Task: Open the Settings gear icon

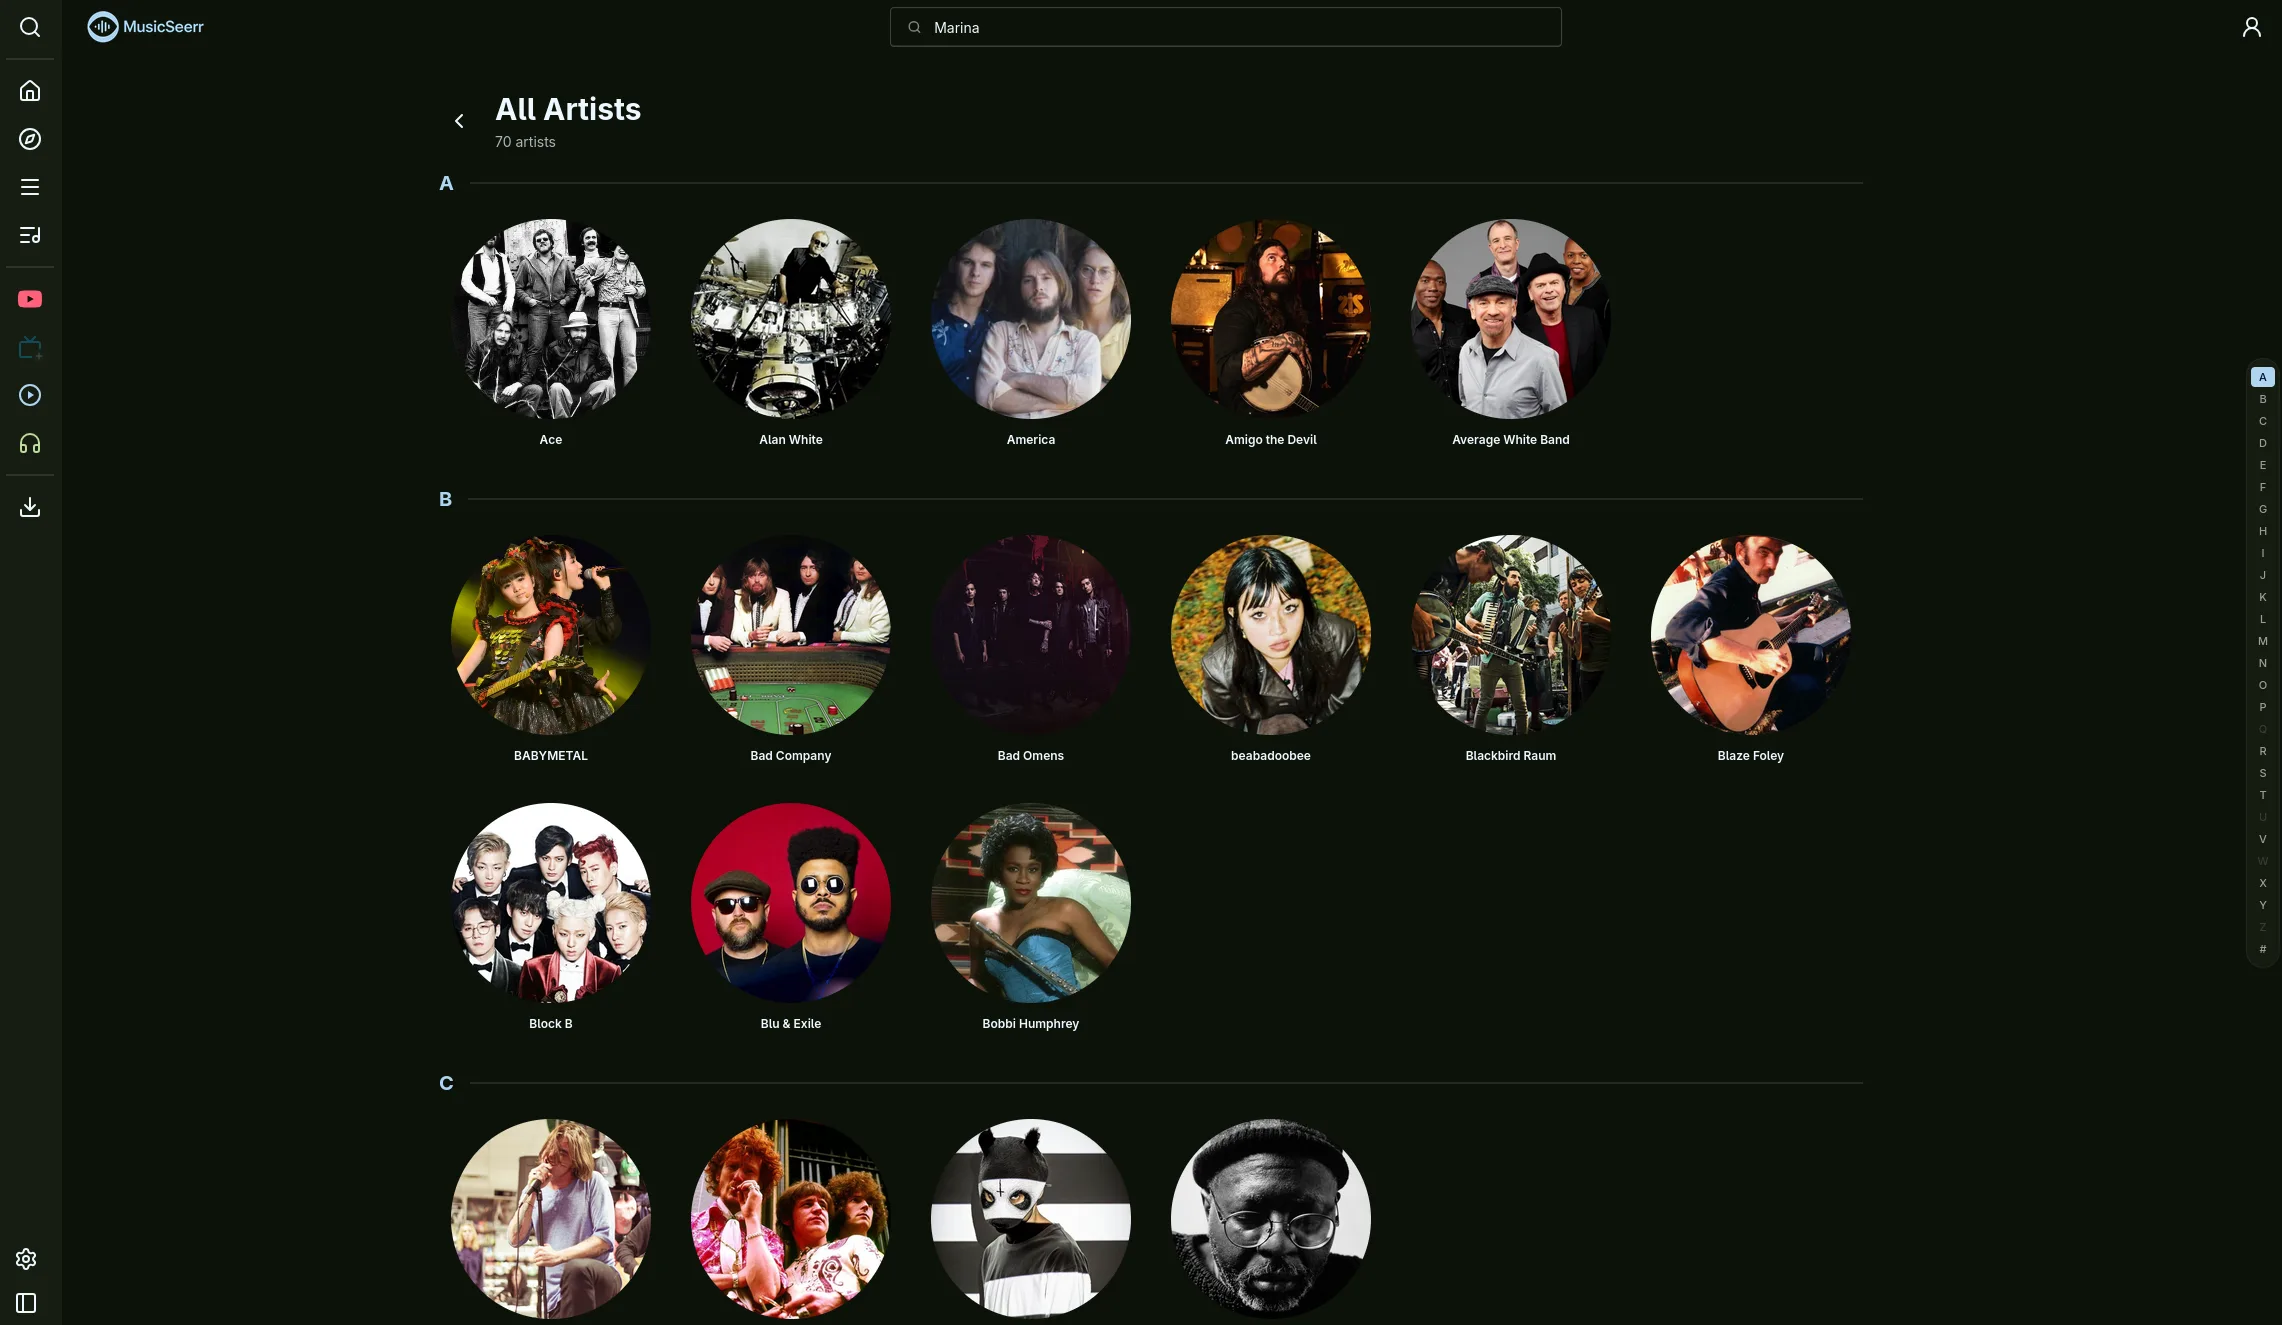Action: tap(25, 1258)
